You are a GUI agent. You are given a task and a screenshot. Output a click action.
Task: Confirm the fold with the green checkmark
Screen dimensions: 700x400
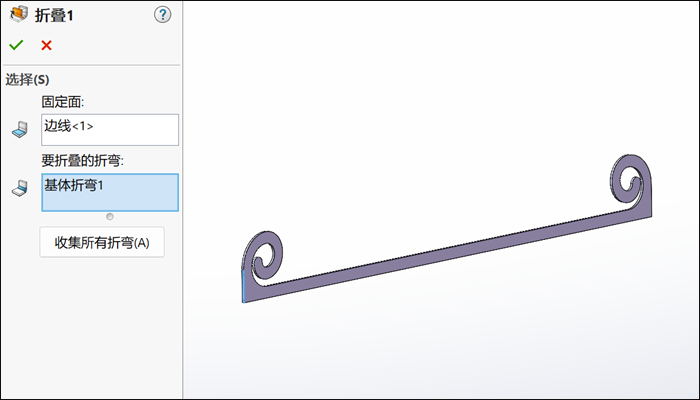pos(16,45)
